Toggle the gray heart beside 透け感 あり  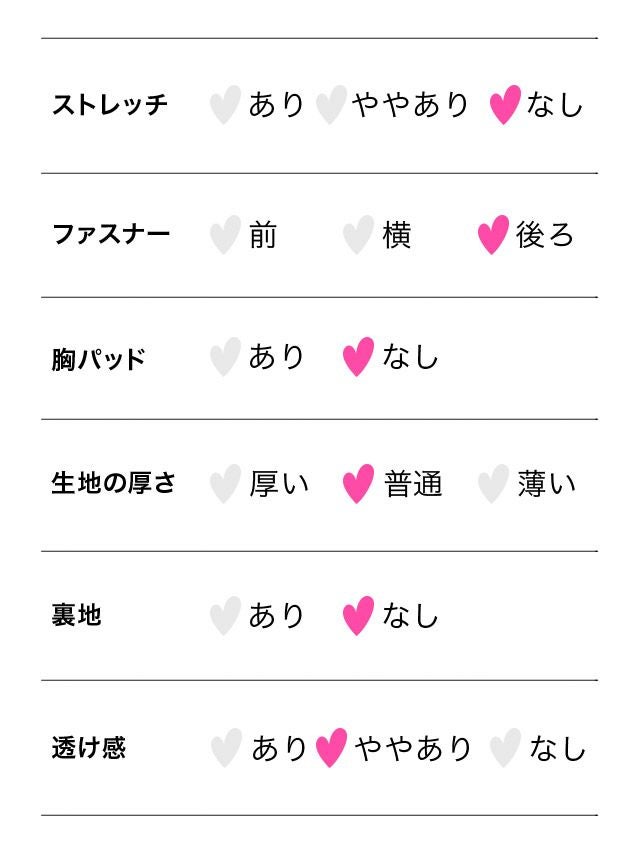click(x=226, y=748)
